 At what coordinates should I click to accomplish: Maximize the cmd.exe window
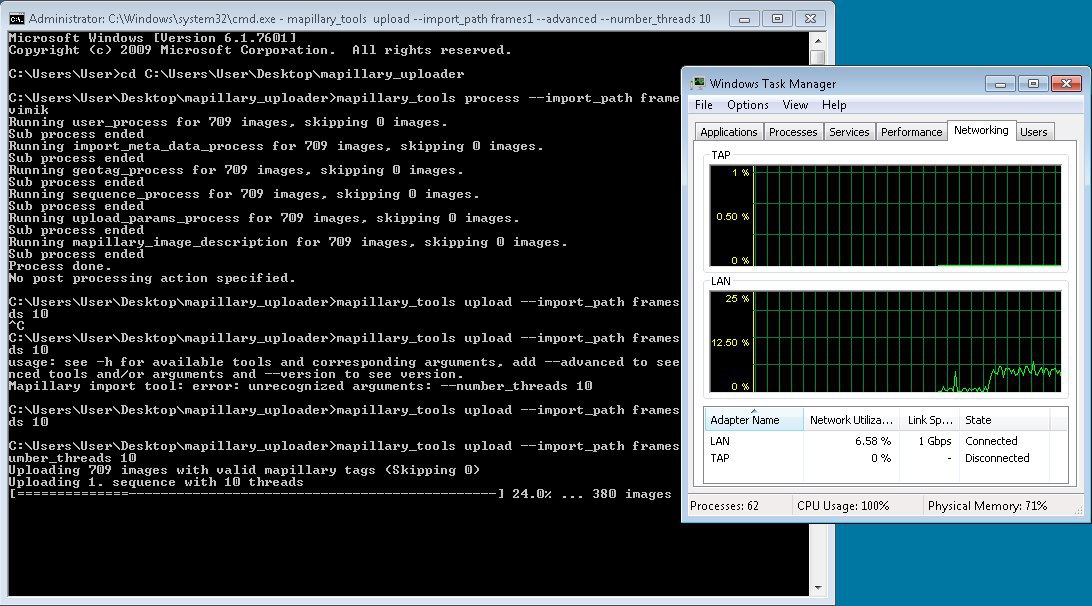[777, 19]
